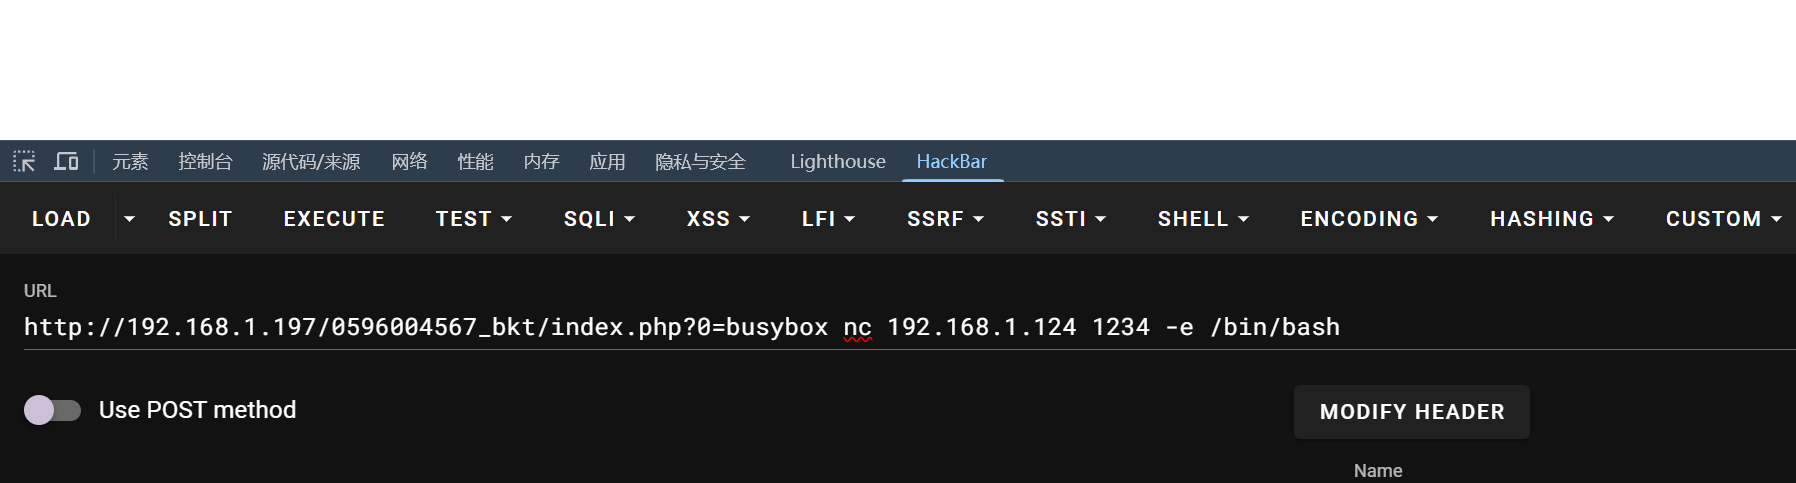Activate the inspect element picker icon
This screenshot has width=1796, height=483.
[24, 161]
